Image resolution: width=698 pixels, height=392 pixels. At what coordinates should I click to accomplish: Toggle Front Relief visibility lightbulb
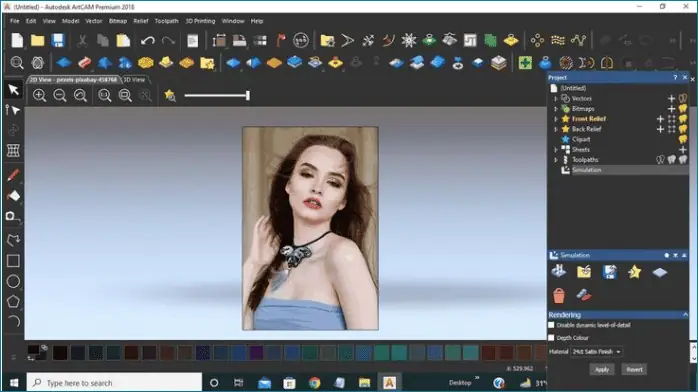point(683,119)
